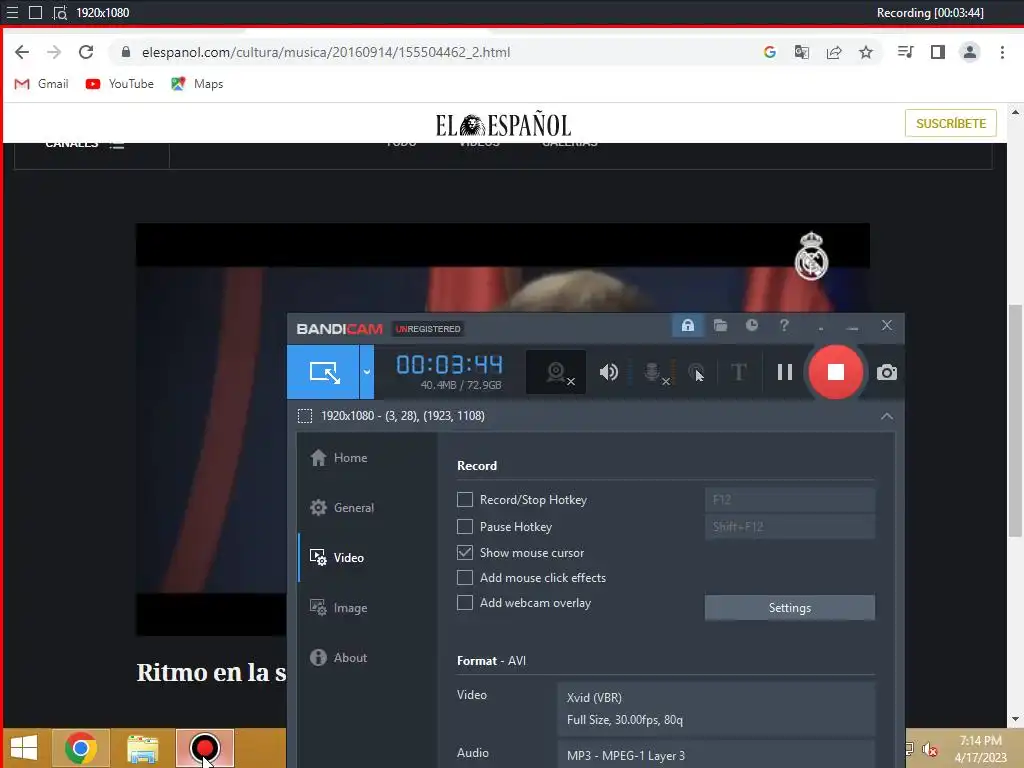Viewport: 1024px width, 768px height.
Task: Open Bandicam from the taskbar
Action: click(x=205, y=748)
